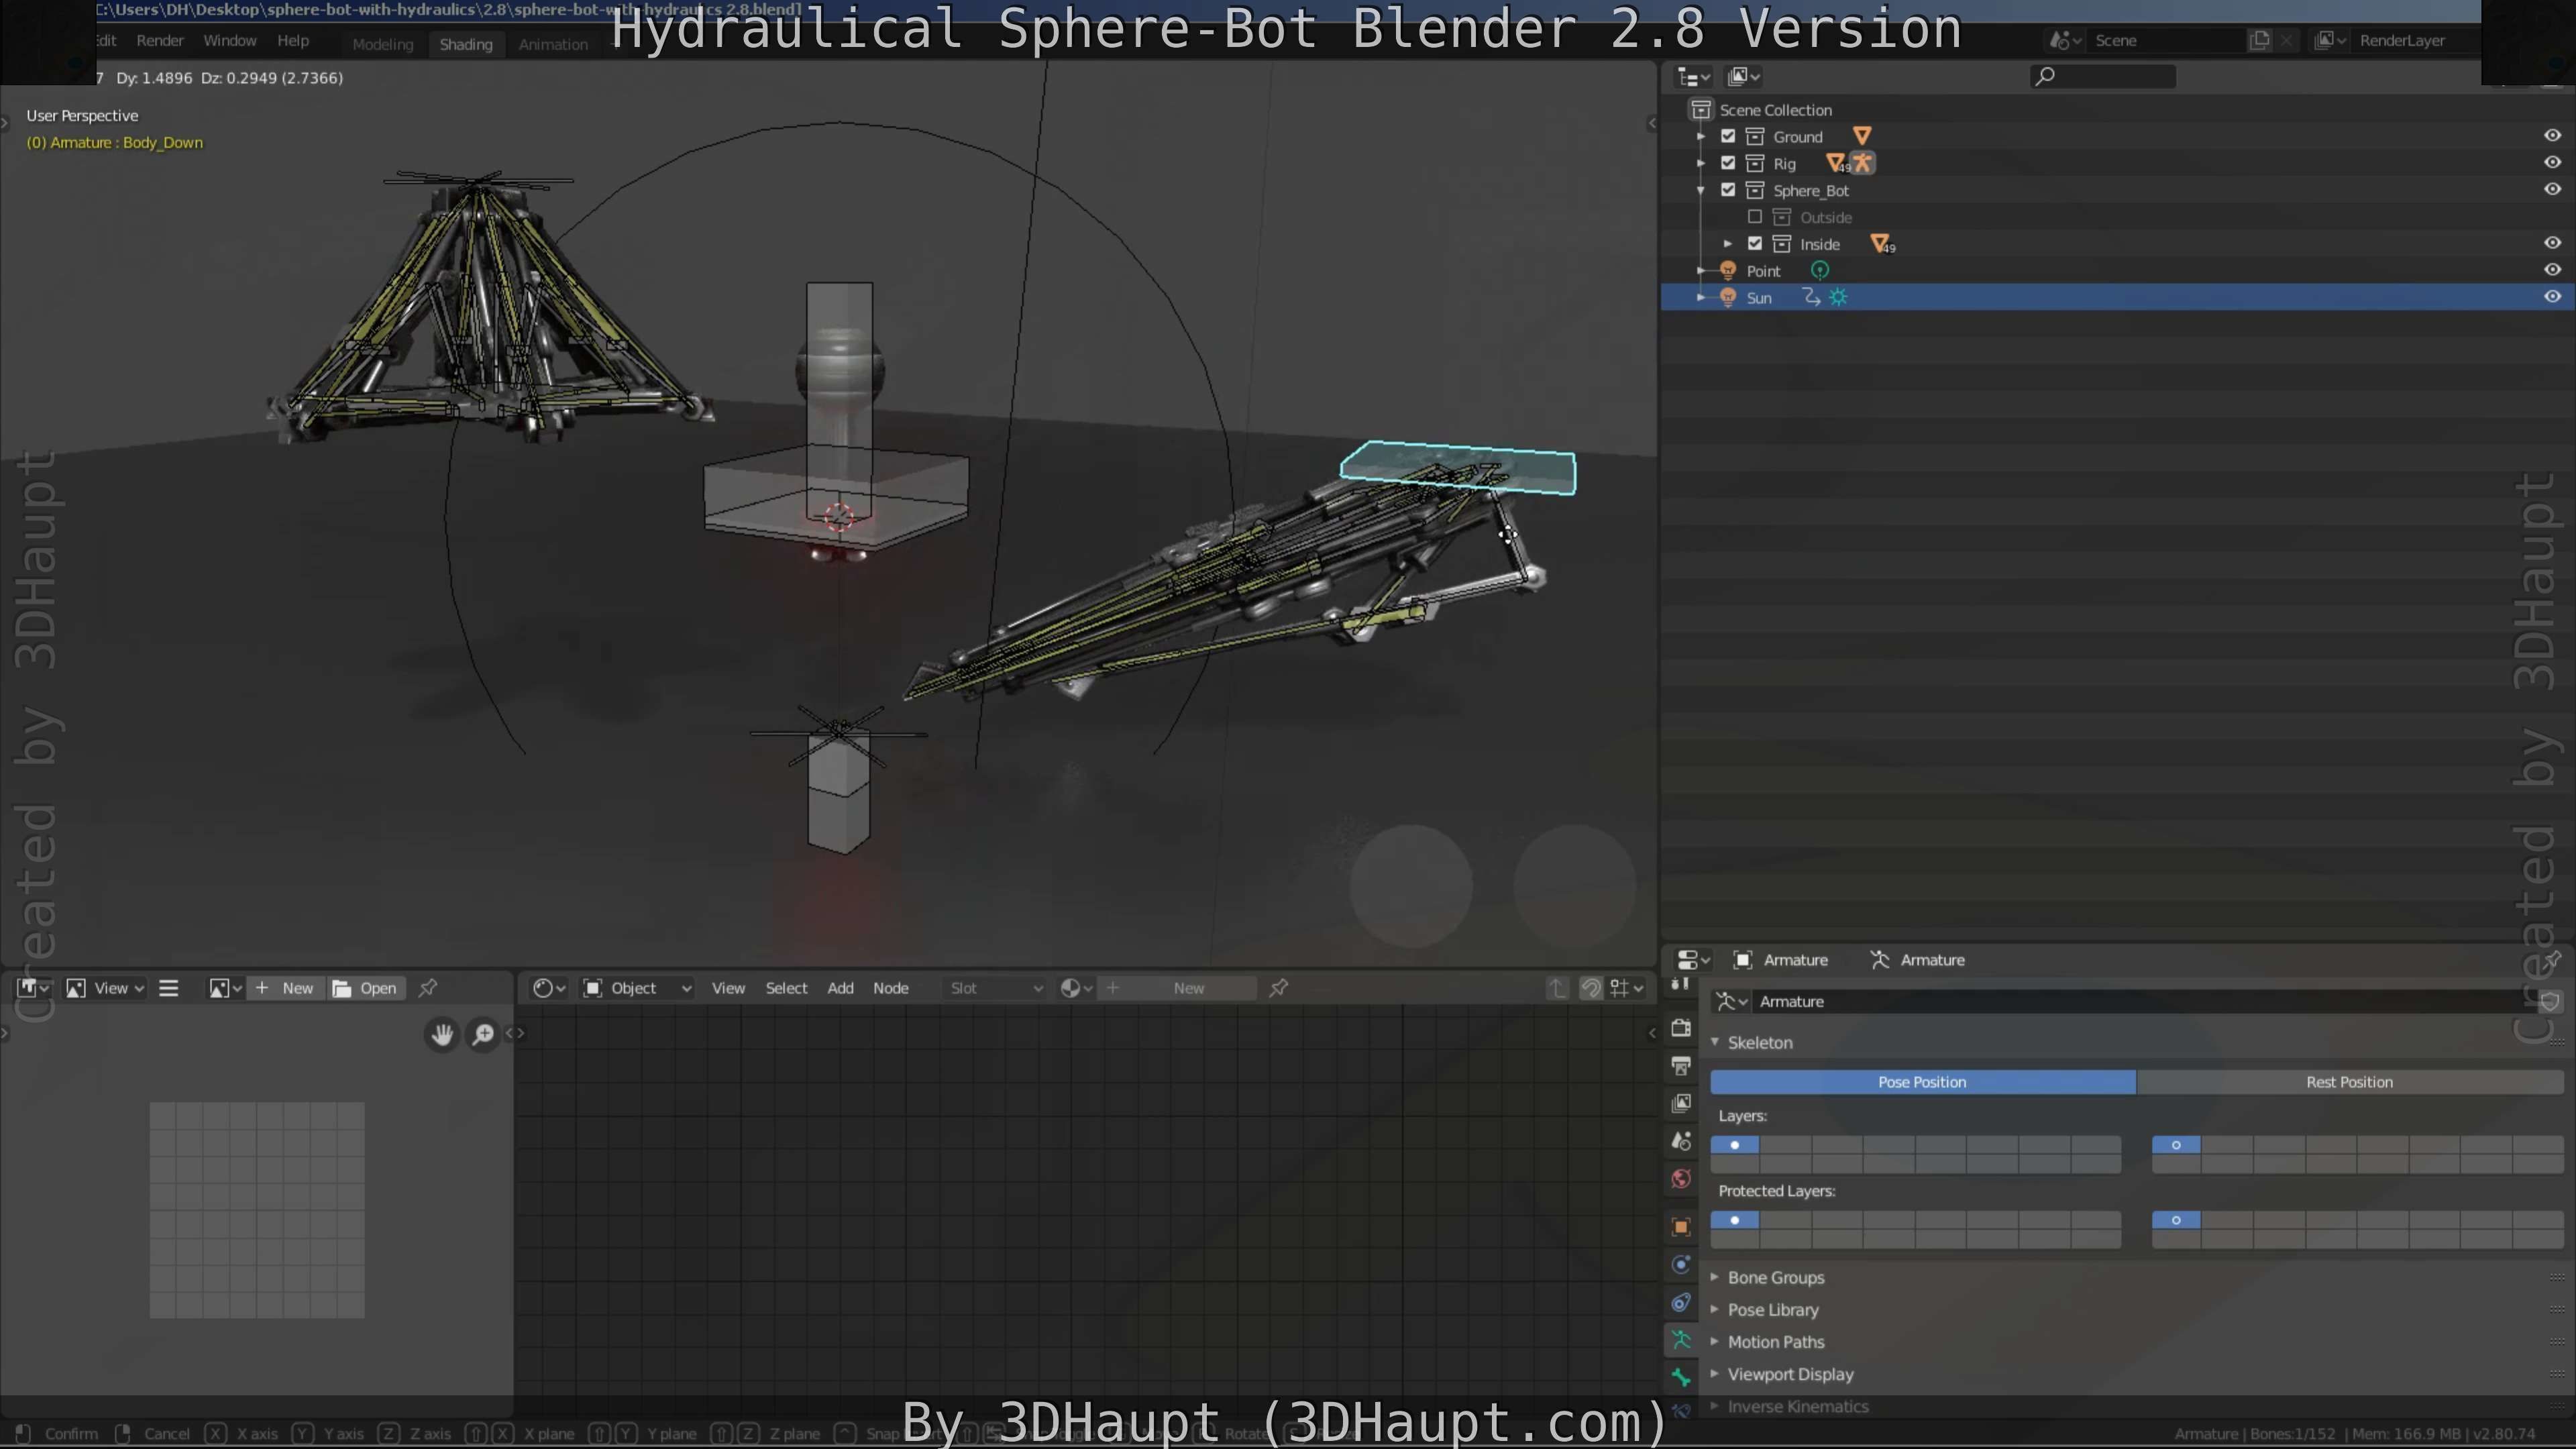Open the Object shader type dropdown
The image size is (2576, 1449).
(x=637, y=988)
